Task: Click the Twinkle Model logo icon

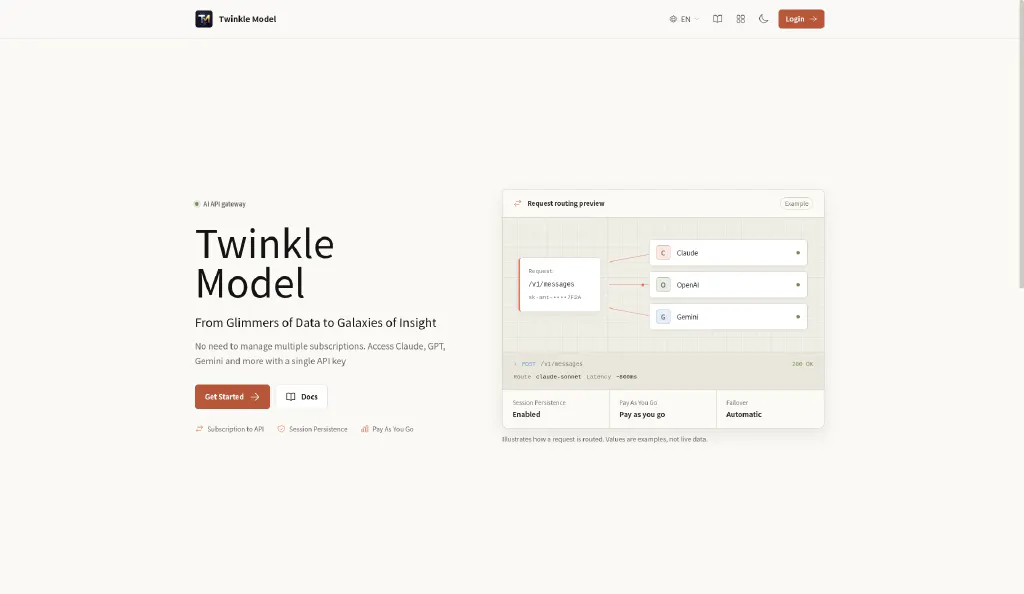Action: [x=204, y=19]
